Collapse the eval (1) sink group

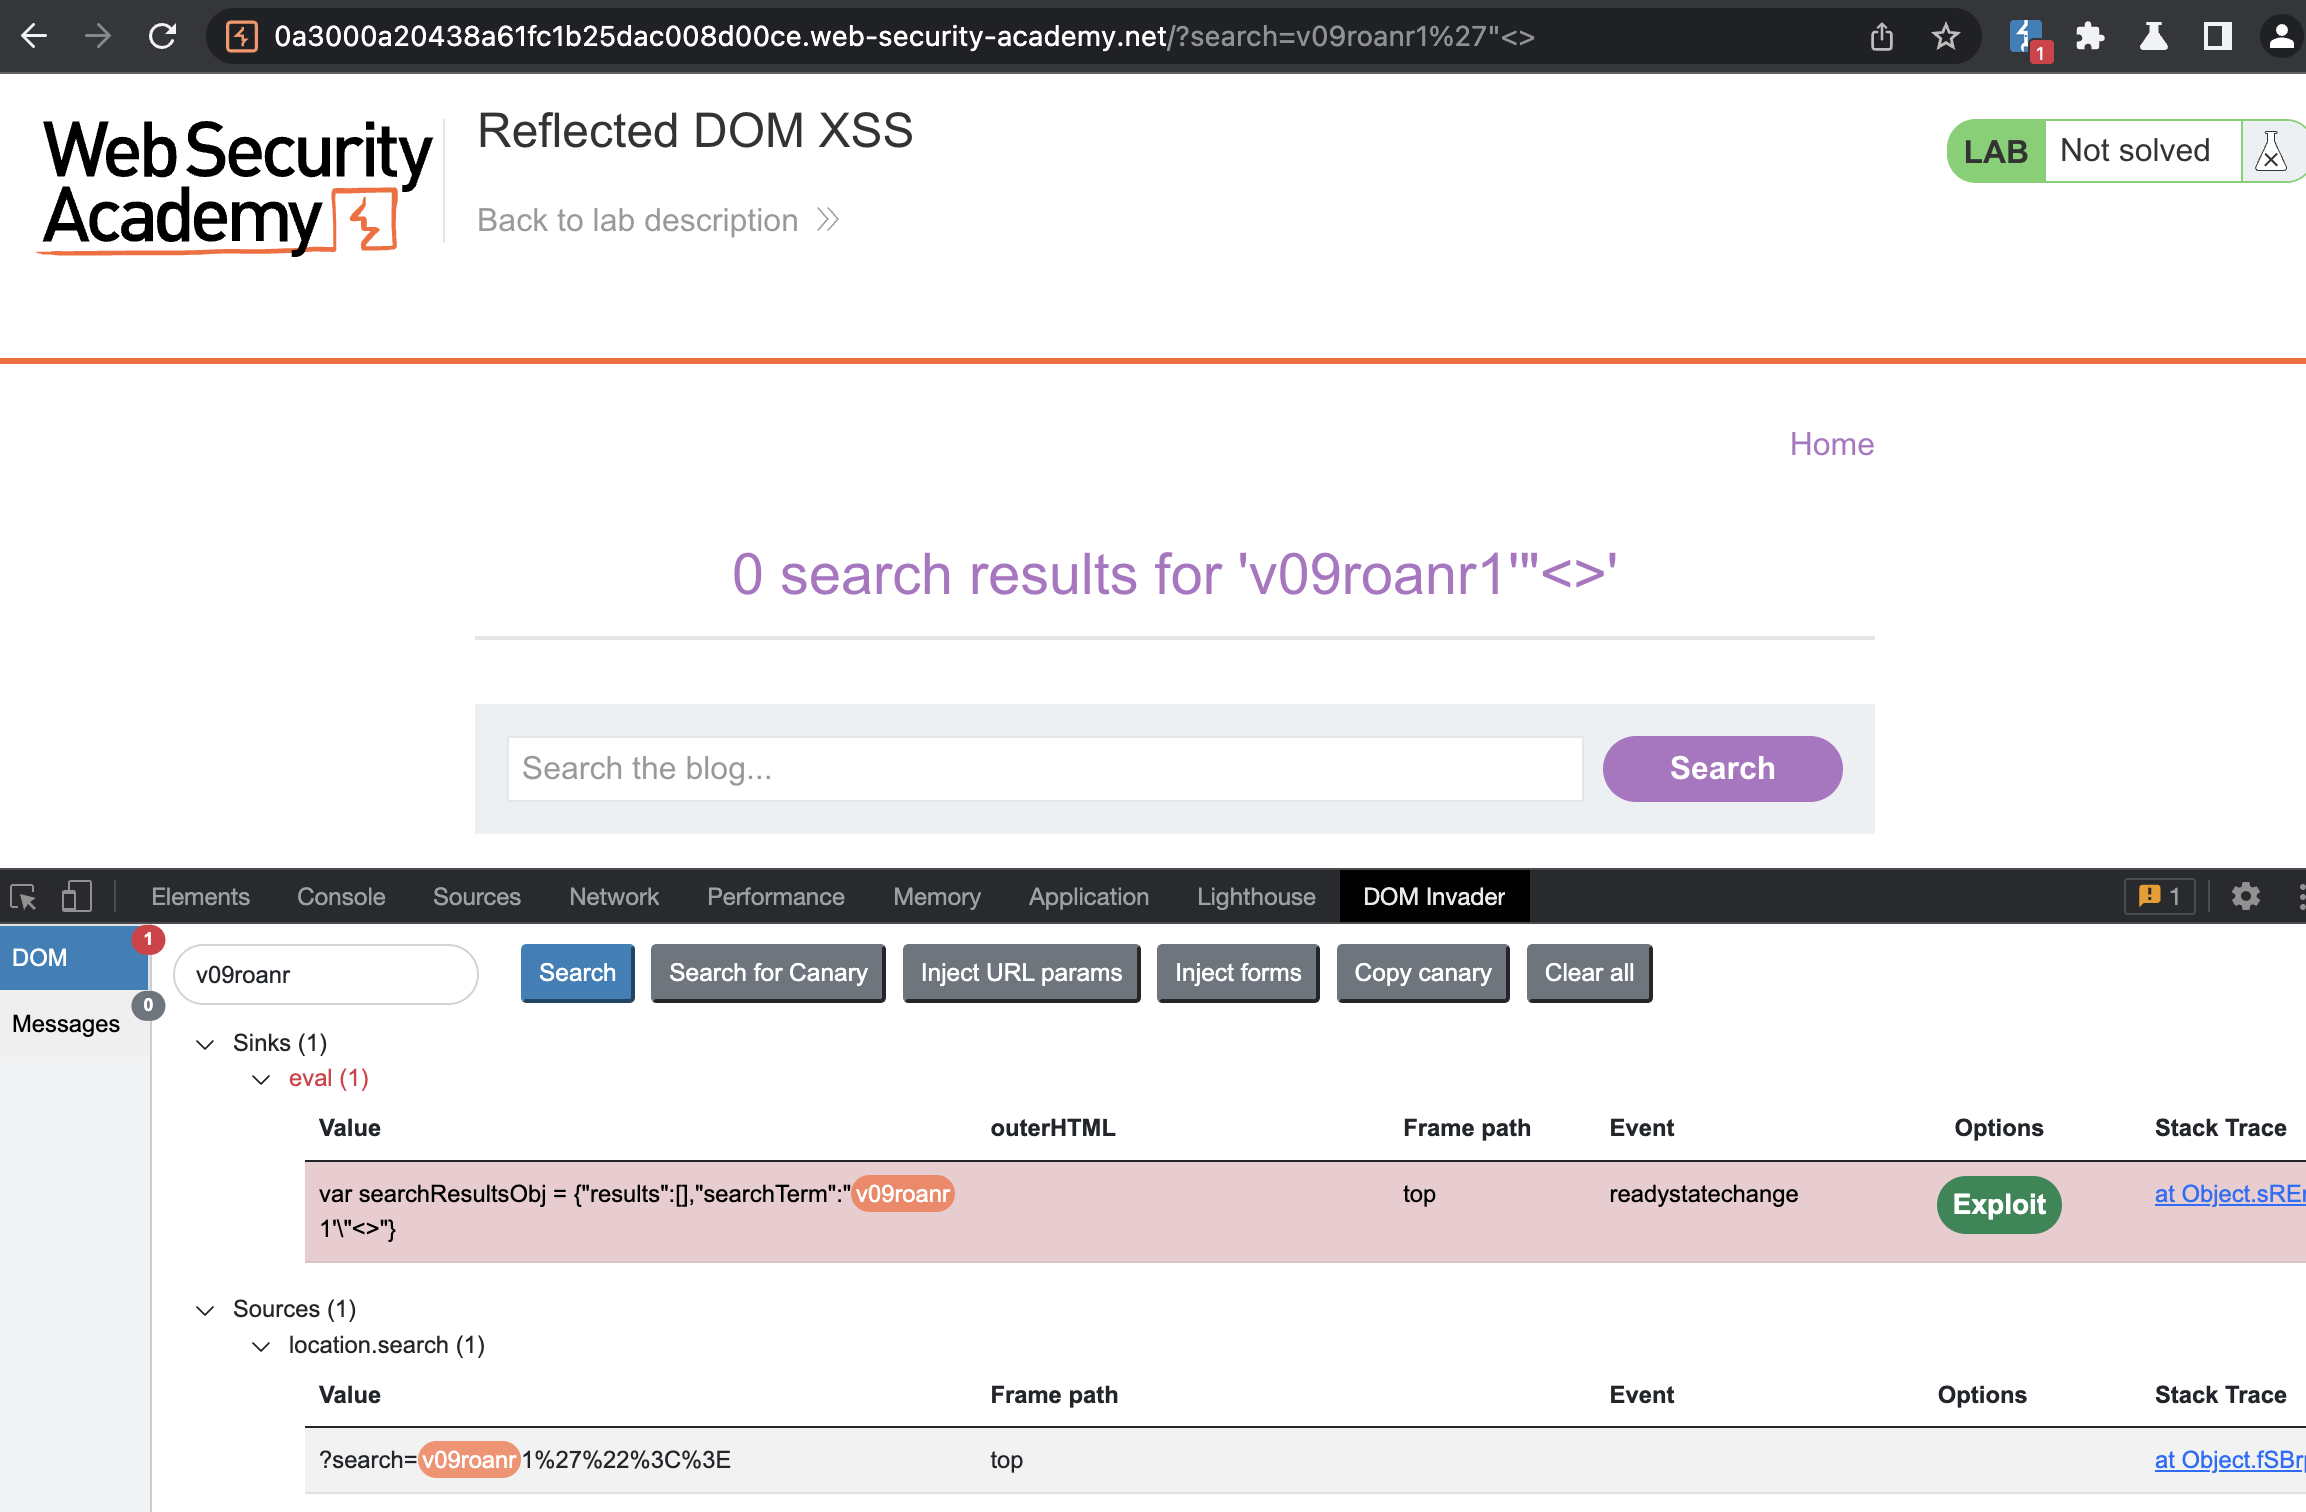tap(261, 1079)
